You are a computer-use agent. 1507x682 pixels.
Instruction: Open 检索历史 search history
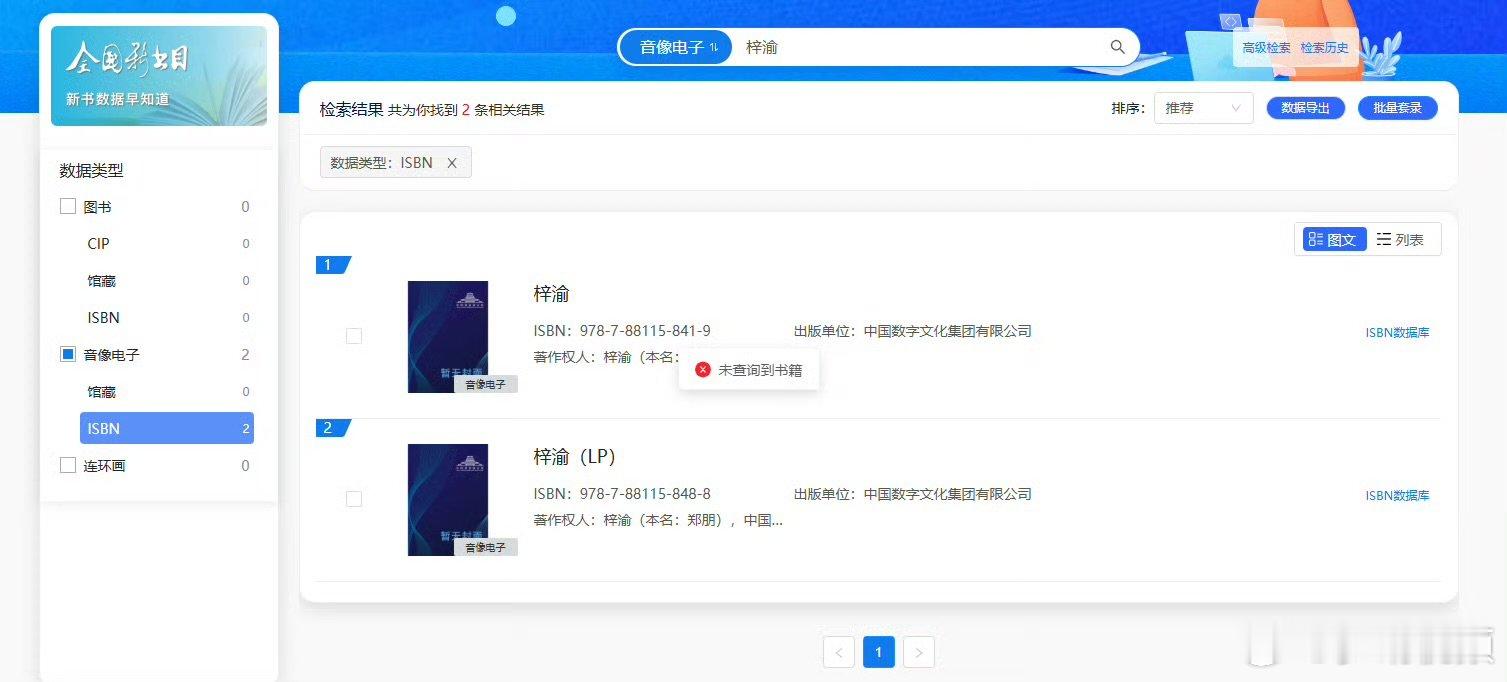(1324, 47)
